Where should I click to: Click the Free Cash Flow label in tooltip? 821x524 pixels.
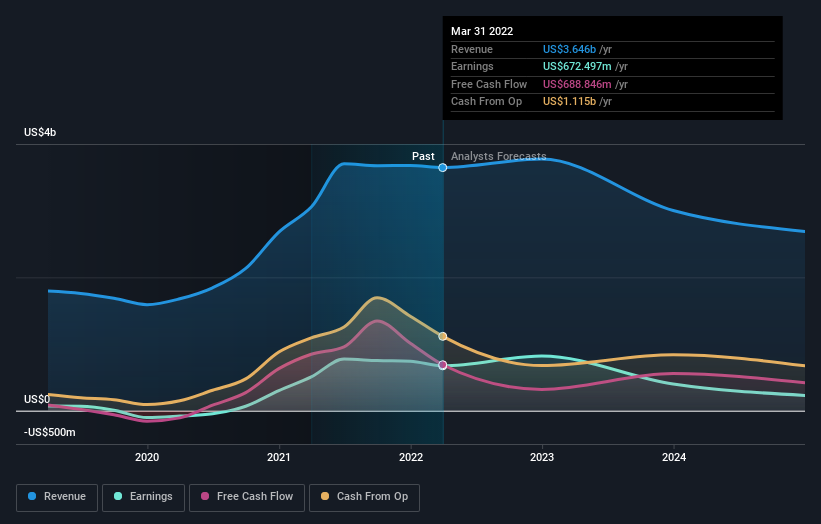pyautogui.click(x=489, y=84)
